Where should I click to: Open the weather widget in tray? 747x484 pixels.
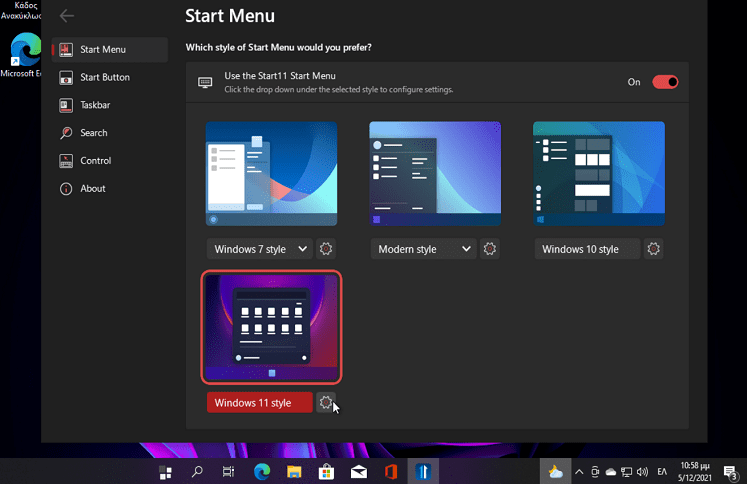pyautogui.click(x=555, y=472)
